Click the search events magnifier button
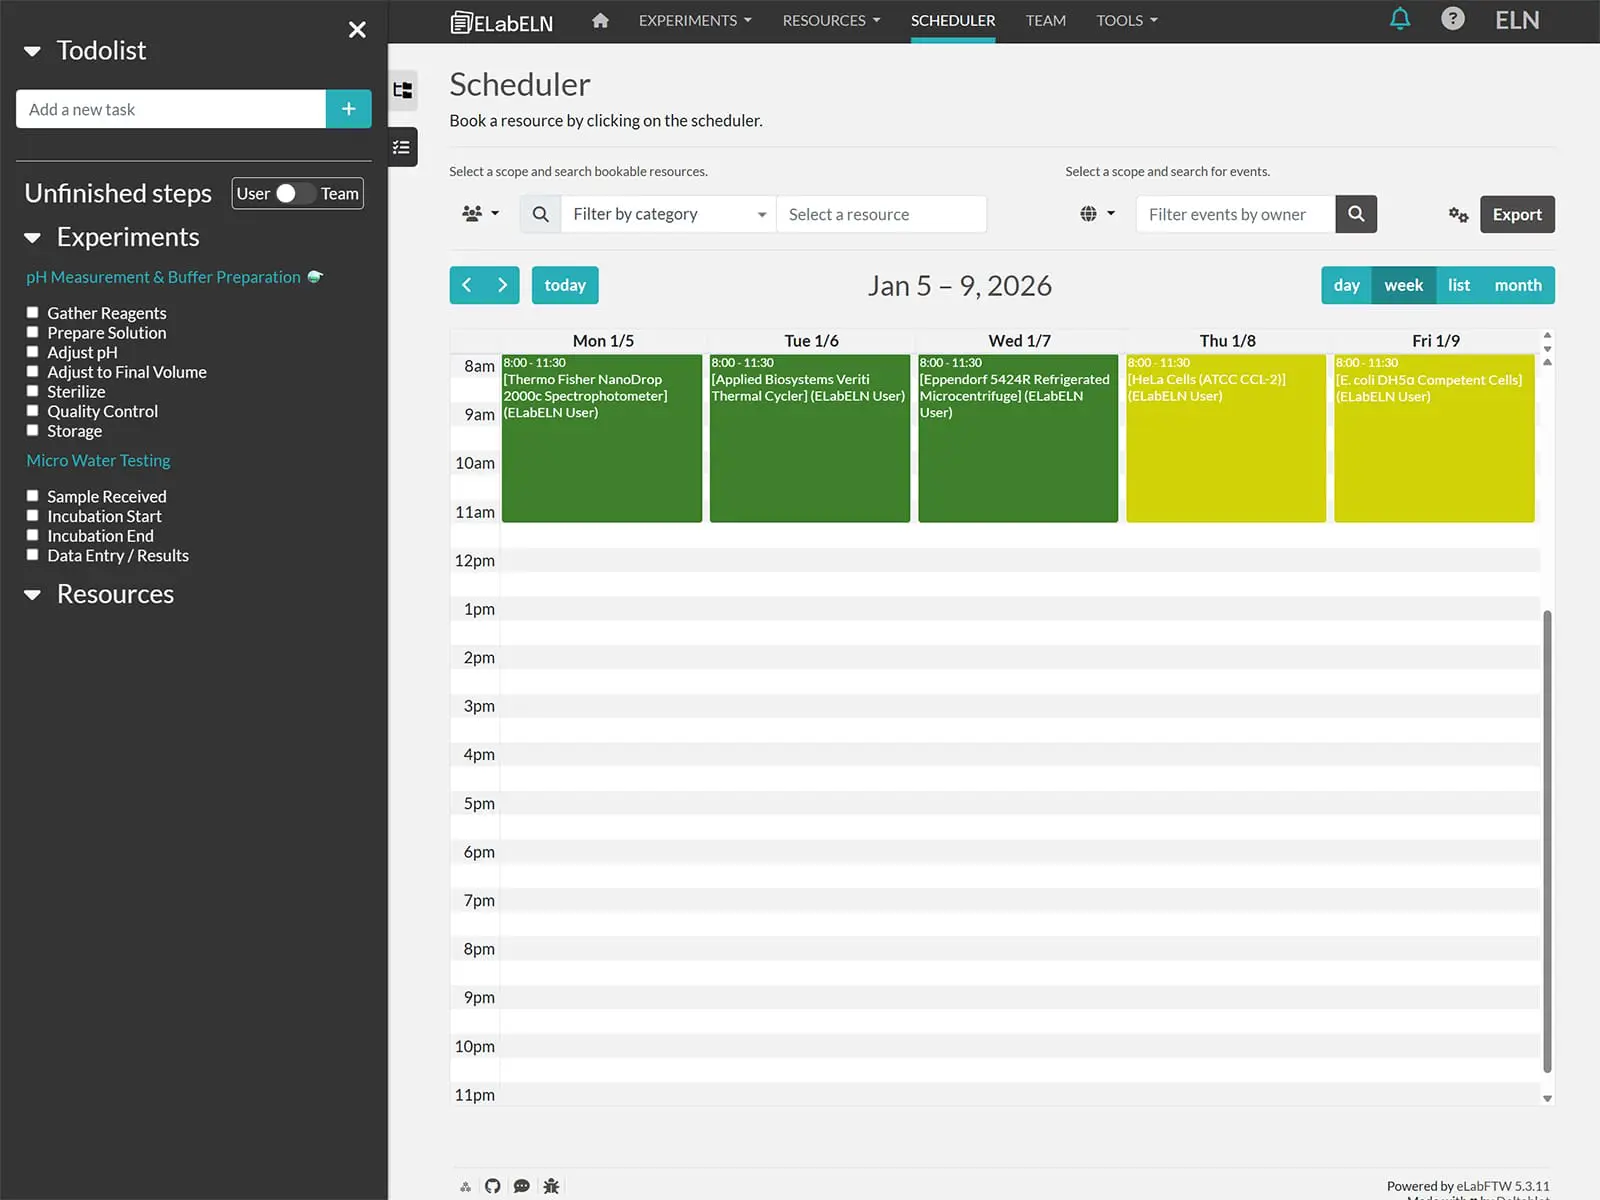1600x1200 pixels. pos(1356,214)
